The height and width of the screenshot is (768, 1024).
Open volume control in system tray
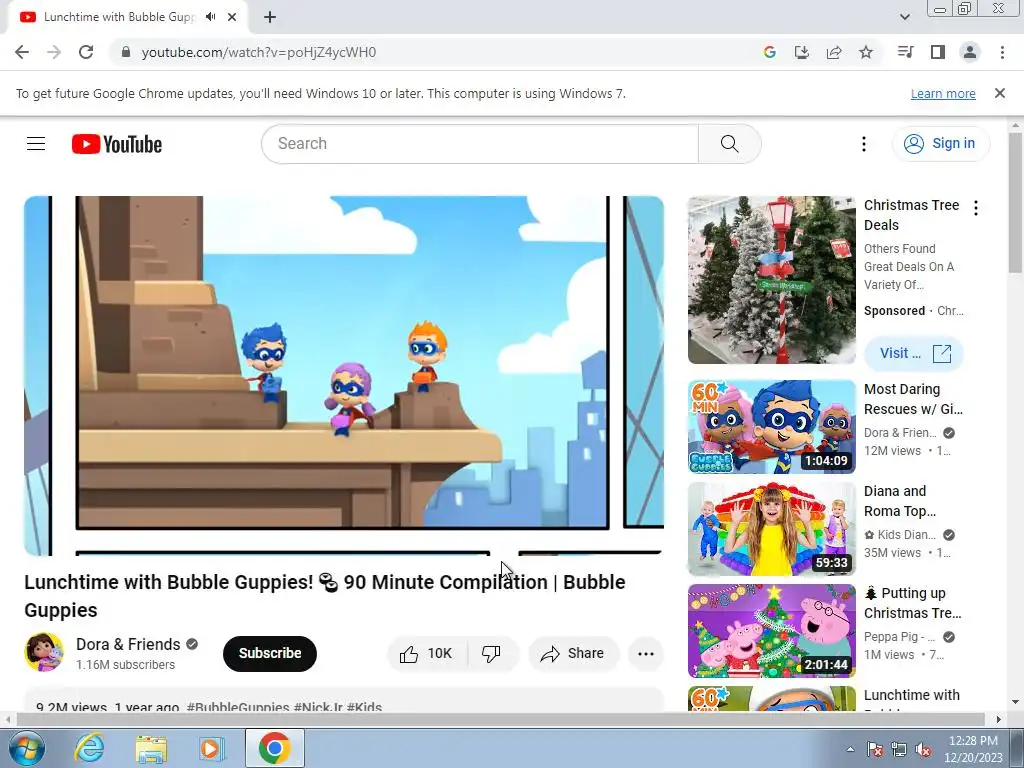pos(923,749)
